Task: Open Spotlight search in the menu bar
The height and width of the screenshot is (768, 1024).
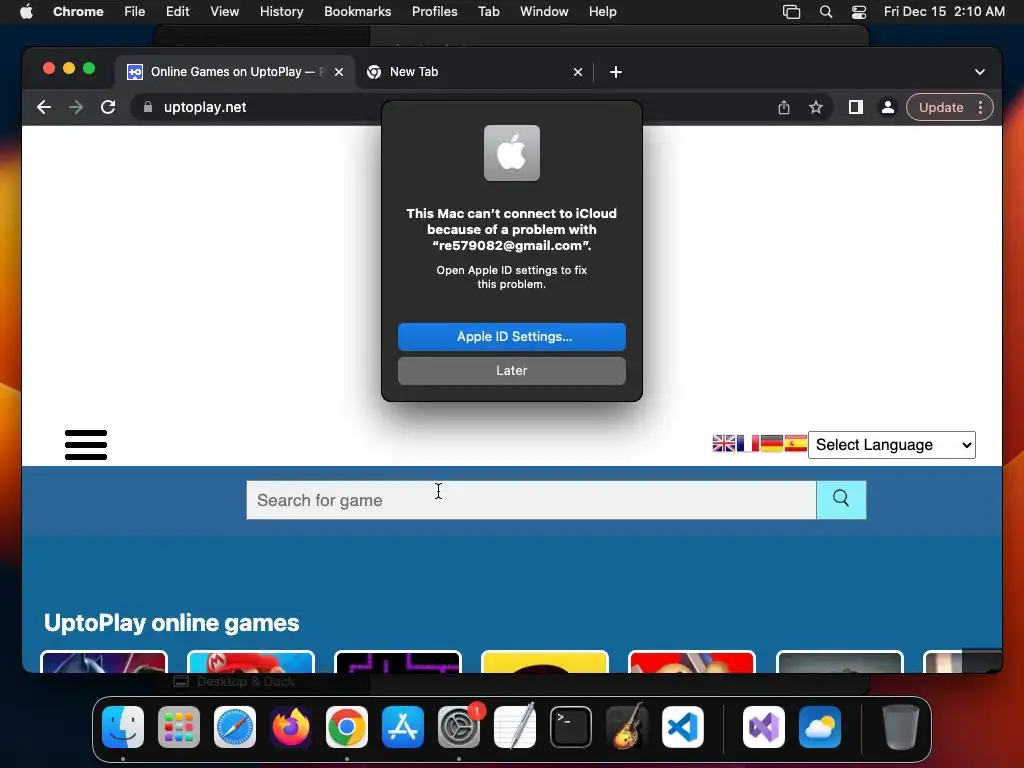Action: coord(825,12)
